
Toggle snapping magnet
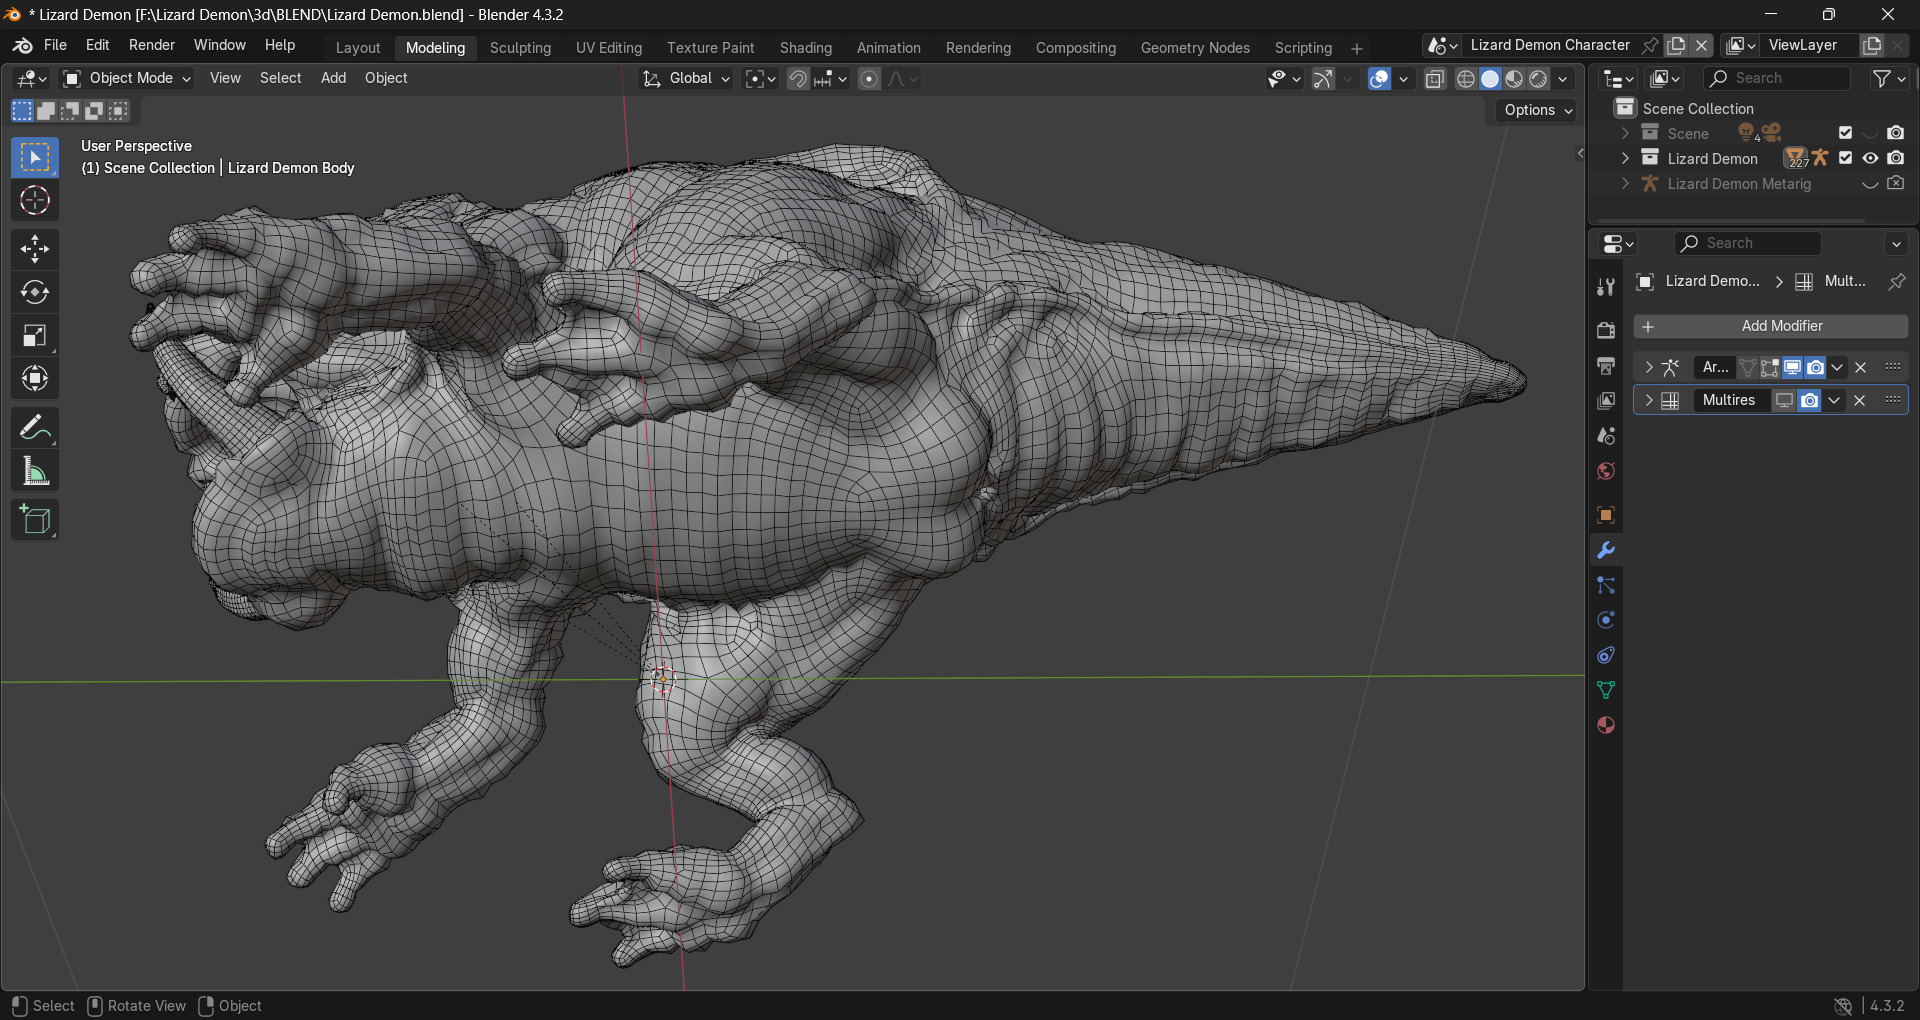tap(798, 79)
